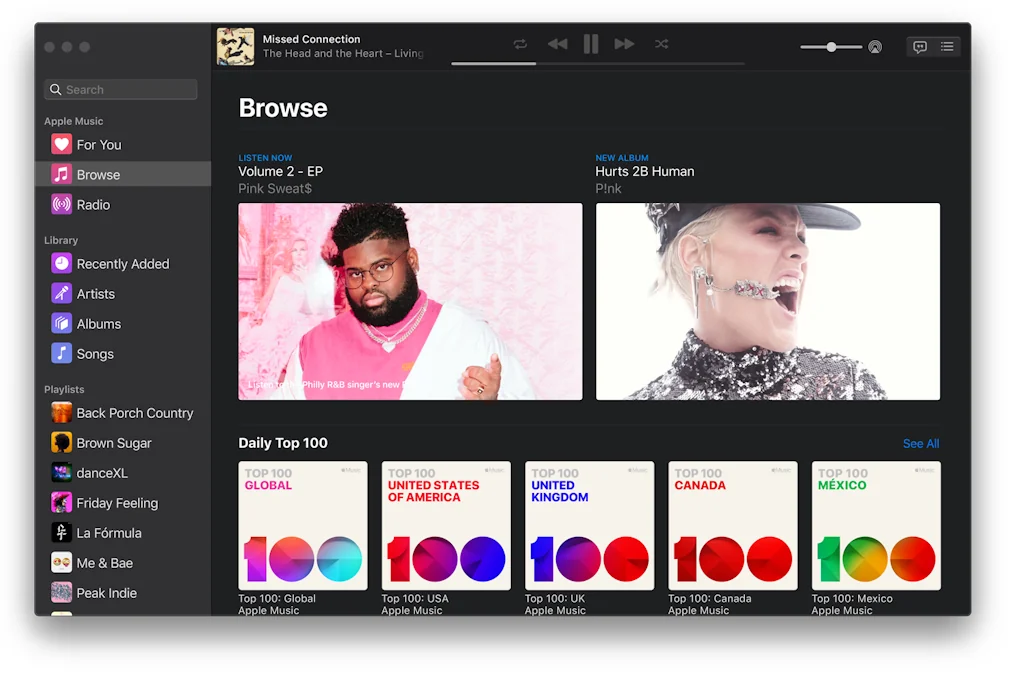Open the danceXL playlist
The width and height of the screenshot is (1024, 679).
(101, 472)
